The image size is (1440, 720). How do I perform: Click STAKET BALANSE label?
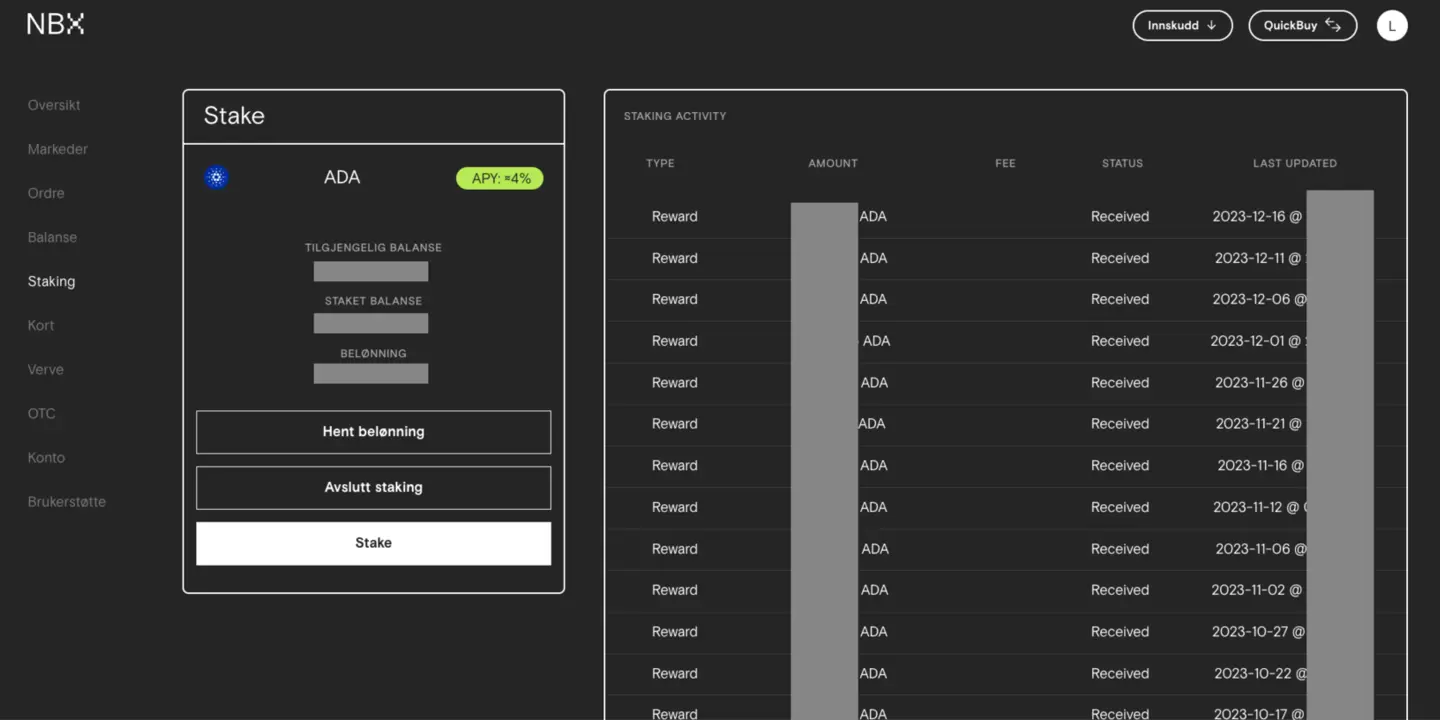click(x=373, y=301)
